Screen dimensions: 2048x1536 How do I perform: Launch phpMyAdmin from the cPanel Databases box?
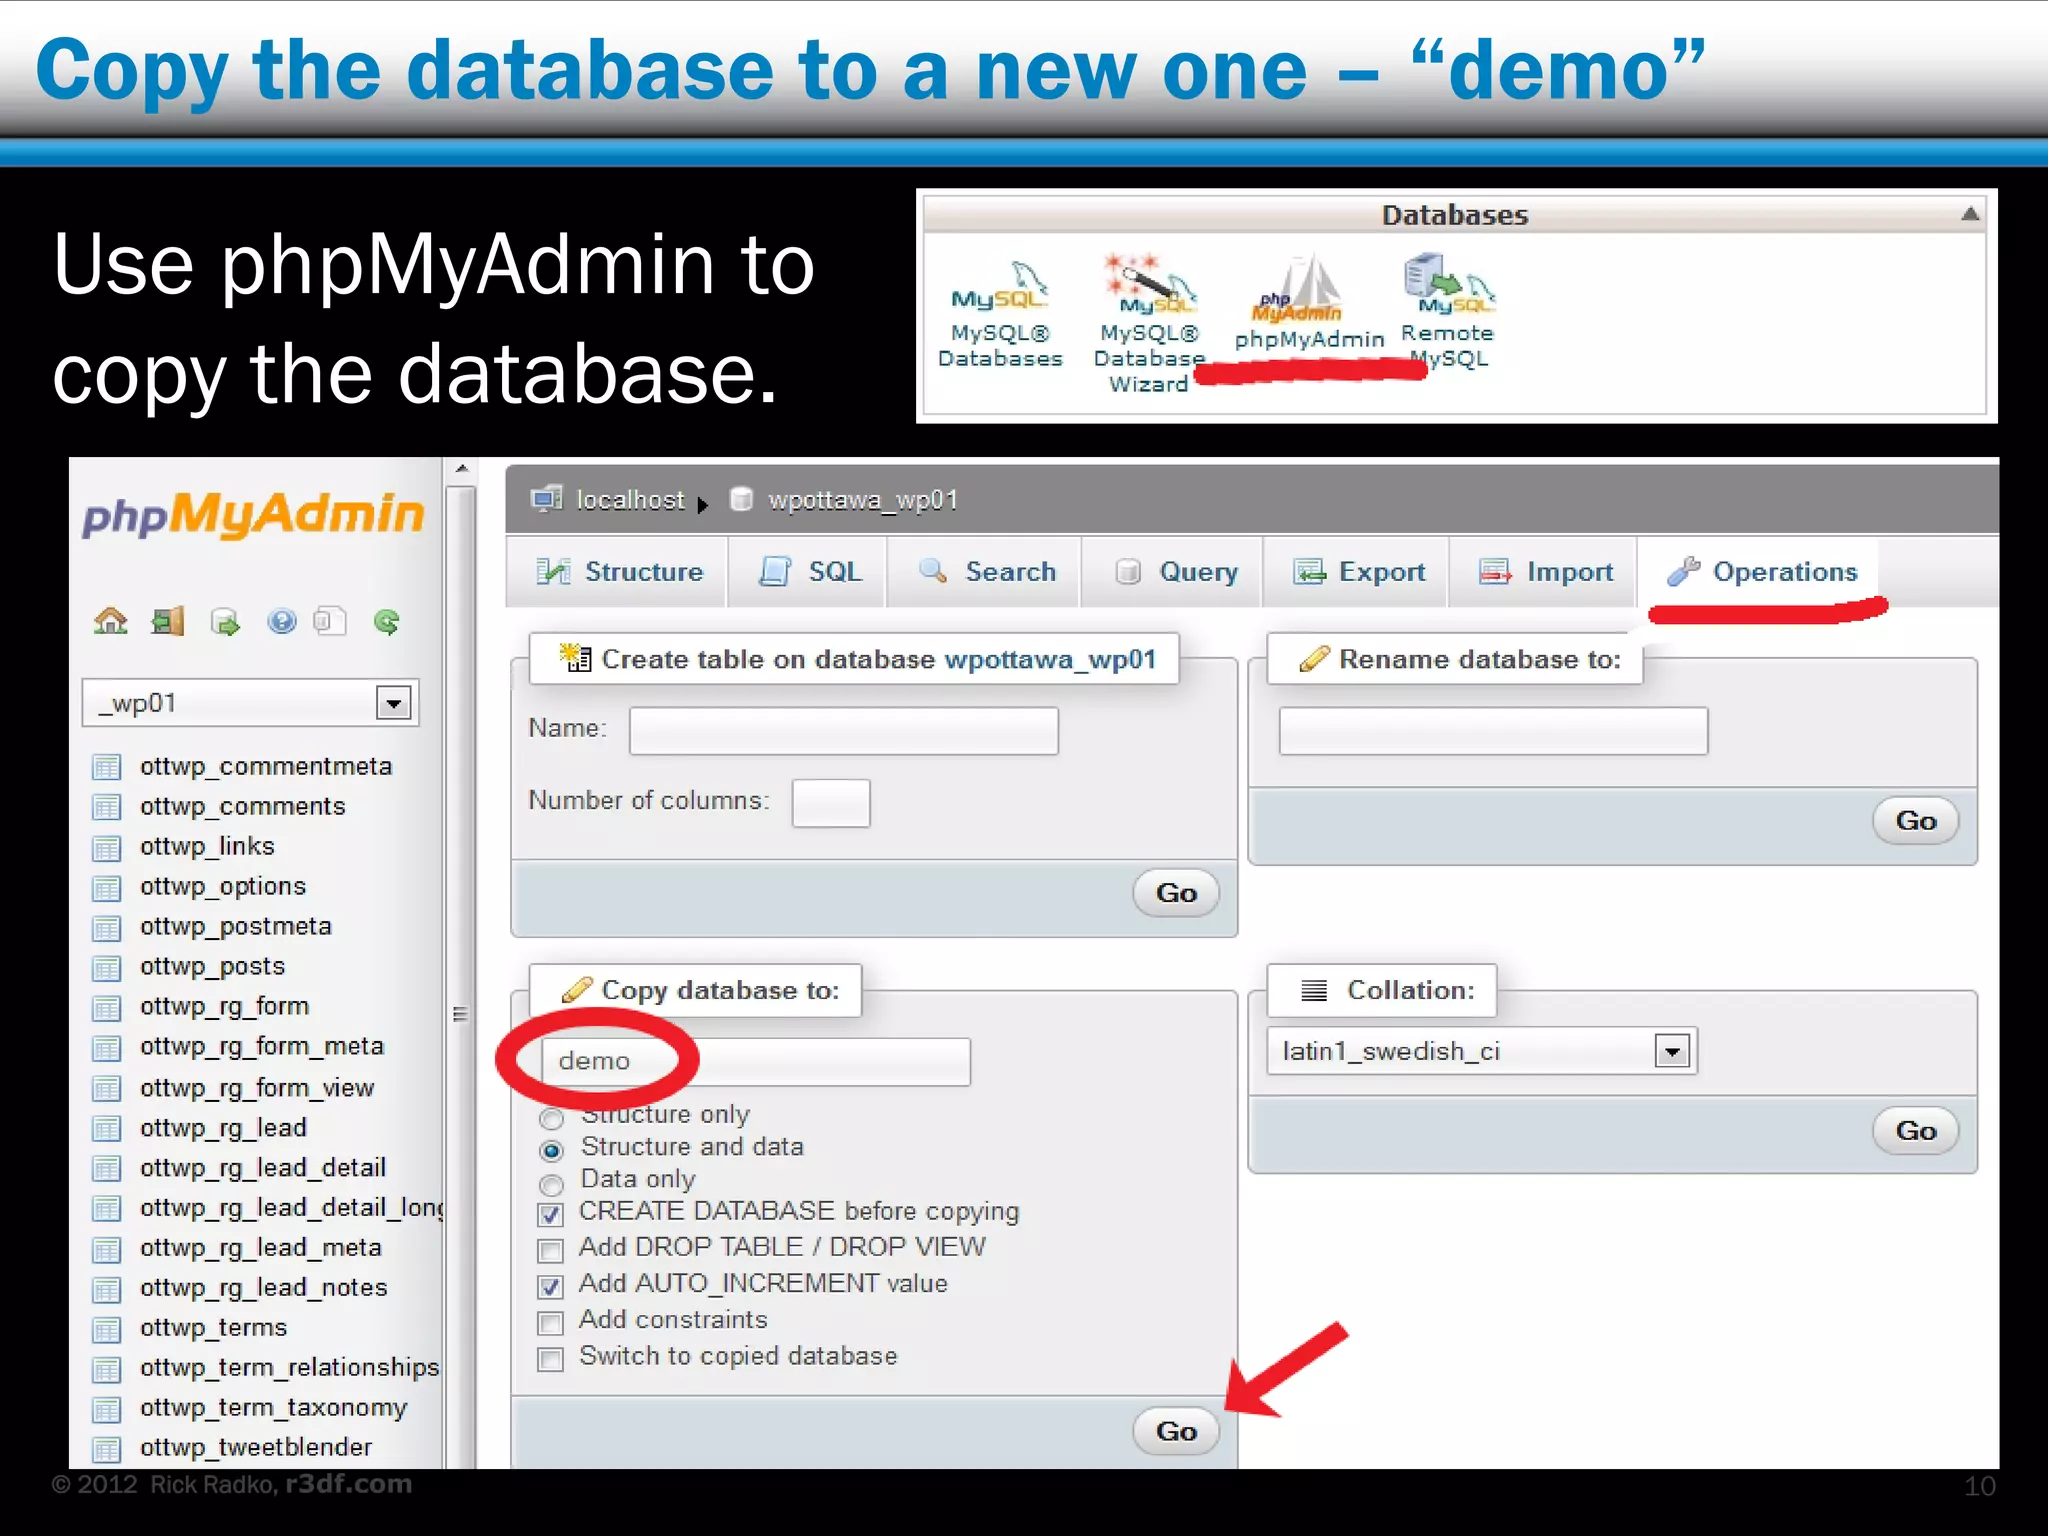(1308, 303)
